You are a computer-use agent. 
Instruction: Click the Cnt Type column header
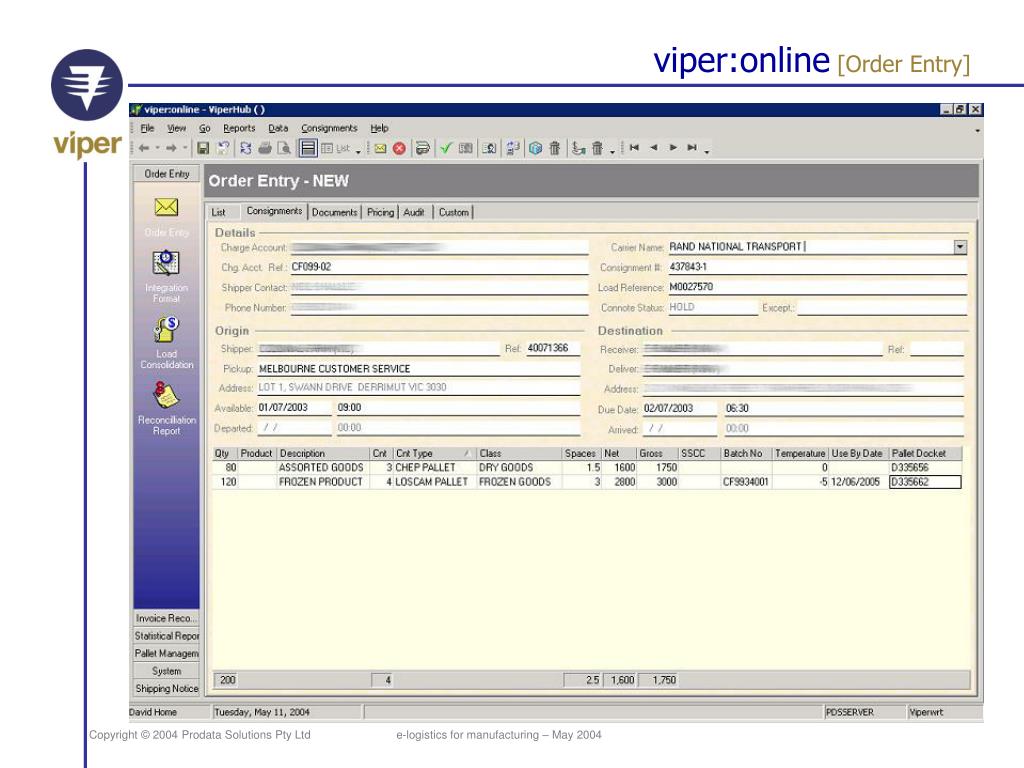(x=435, y=454)
